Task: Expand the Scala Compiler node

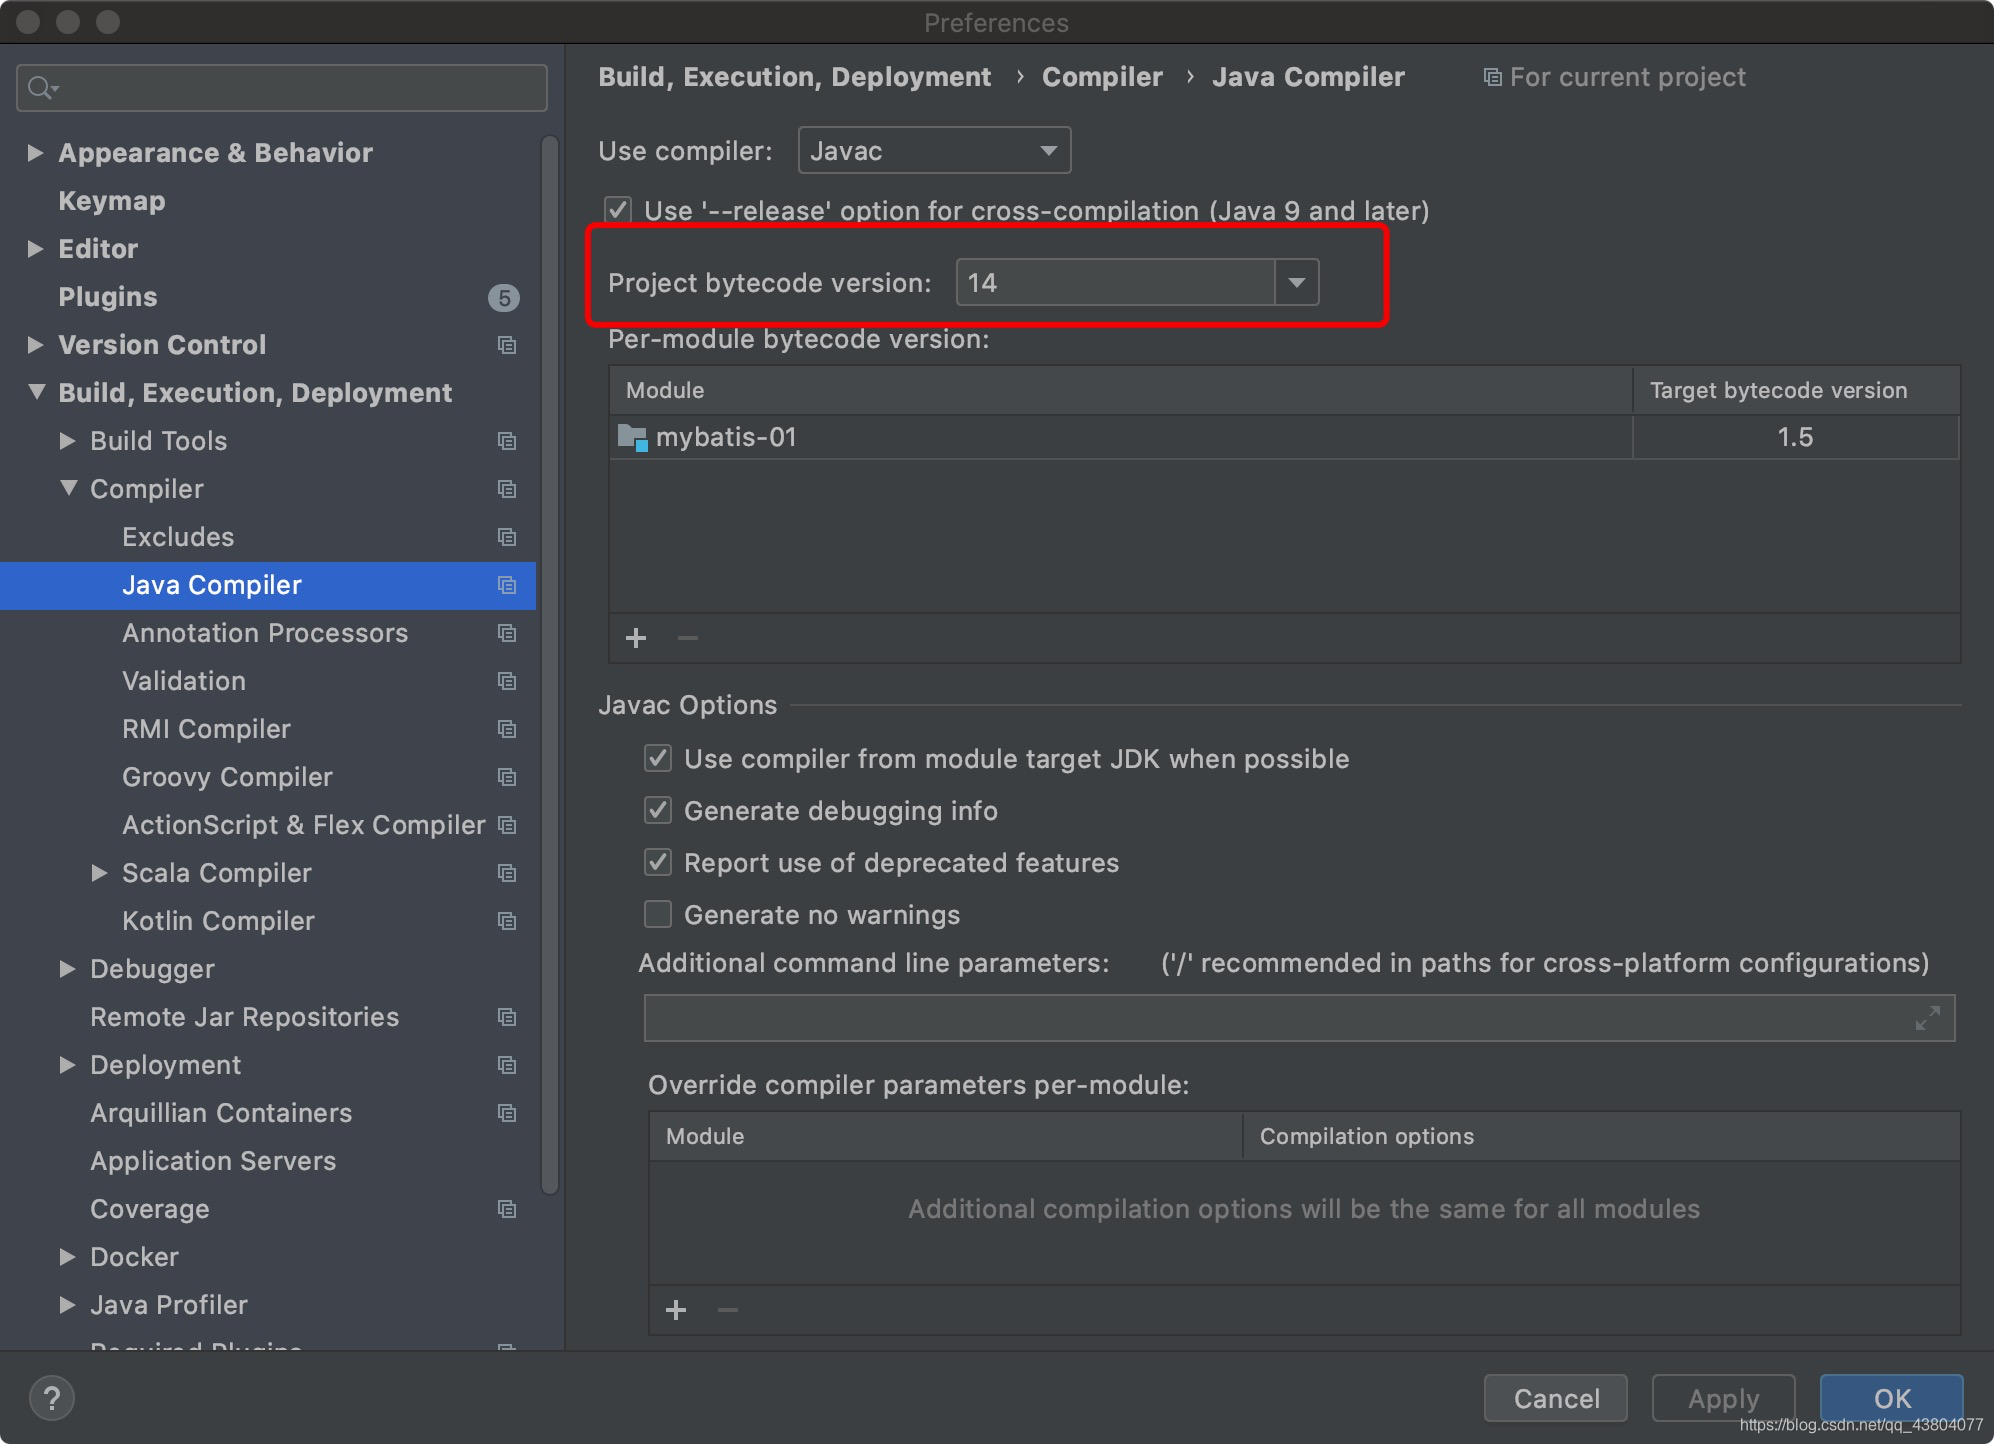Action: (x=99, y=873)
